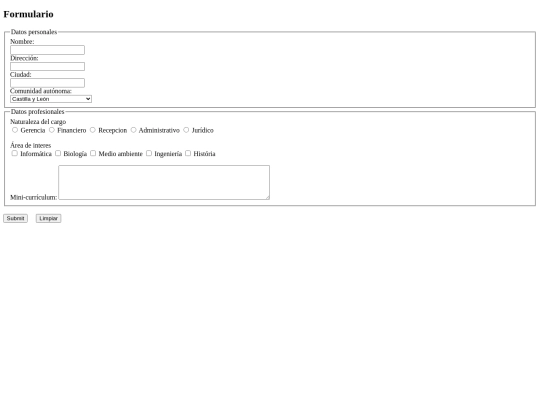Select the Administrativo radio button

tap(133, 130)
